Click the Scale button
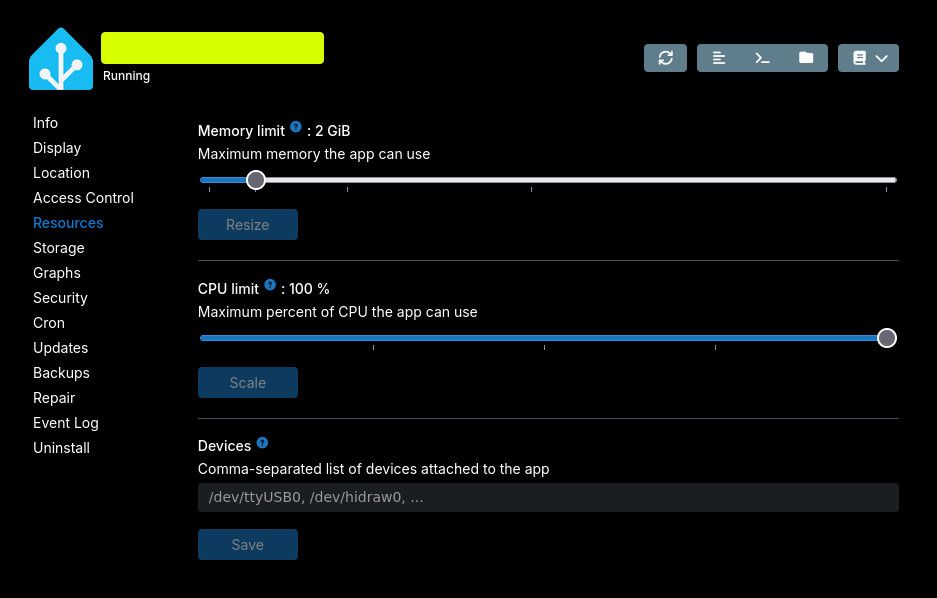Image resolution: width=937 pixels, height=598 pixels. click(247, 383)
